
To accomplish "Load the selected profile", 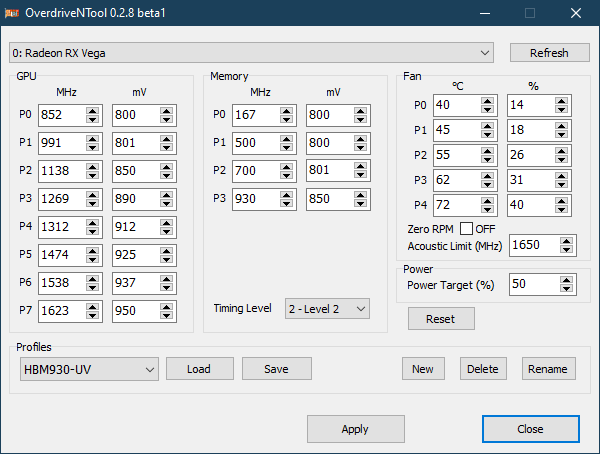I will 200,369.
